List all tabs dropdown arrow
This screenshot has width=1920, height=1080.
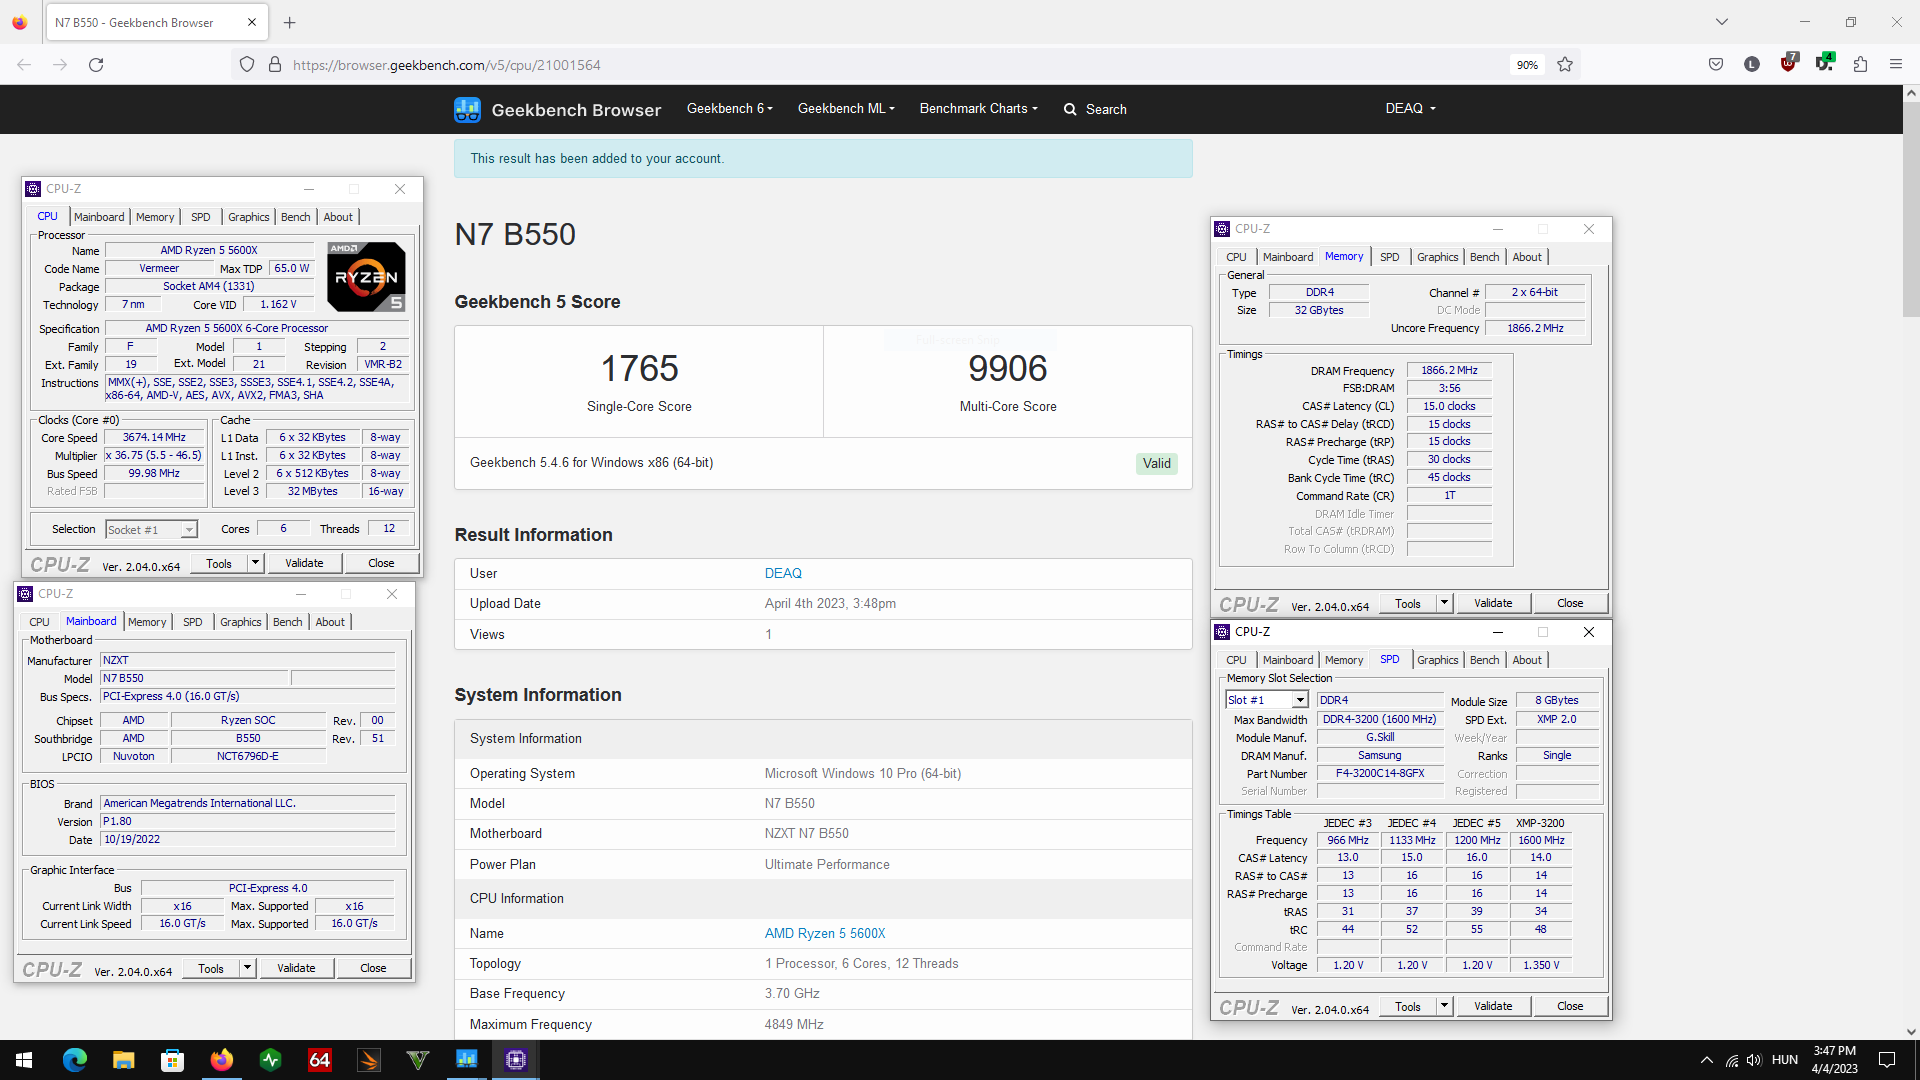[x=1722, y=22]
